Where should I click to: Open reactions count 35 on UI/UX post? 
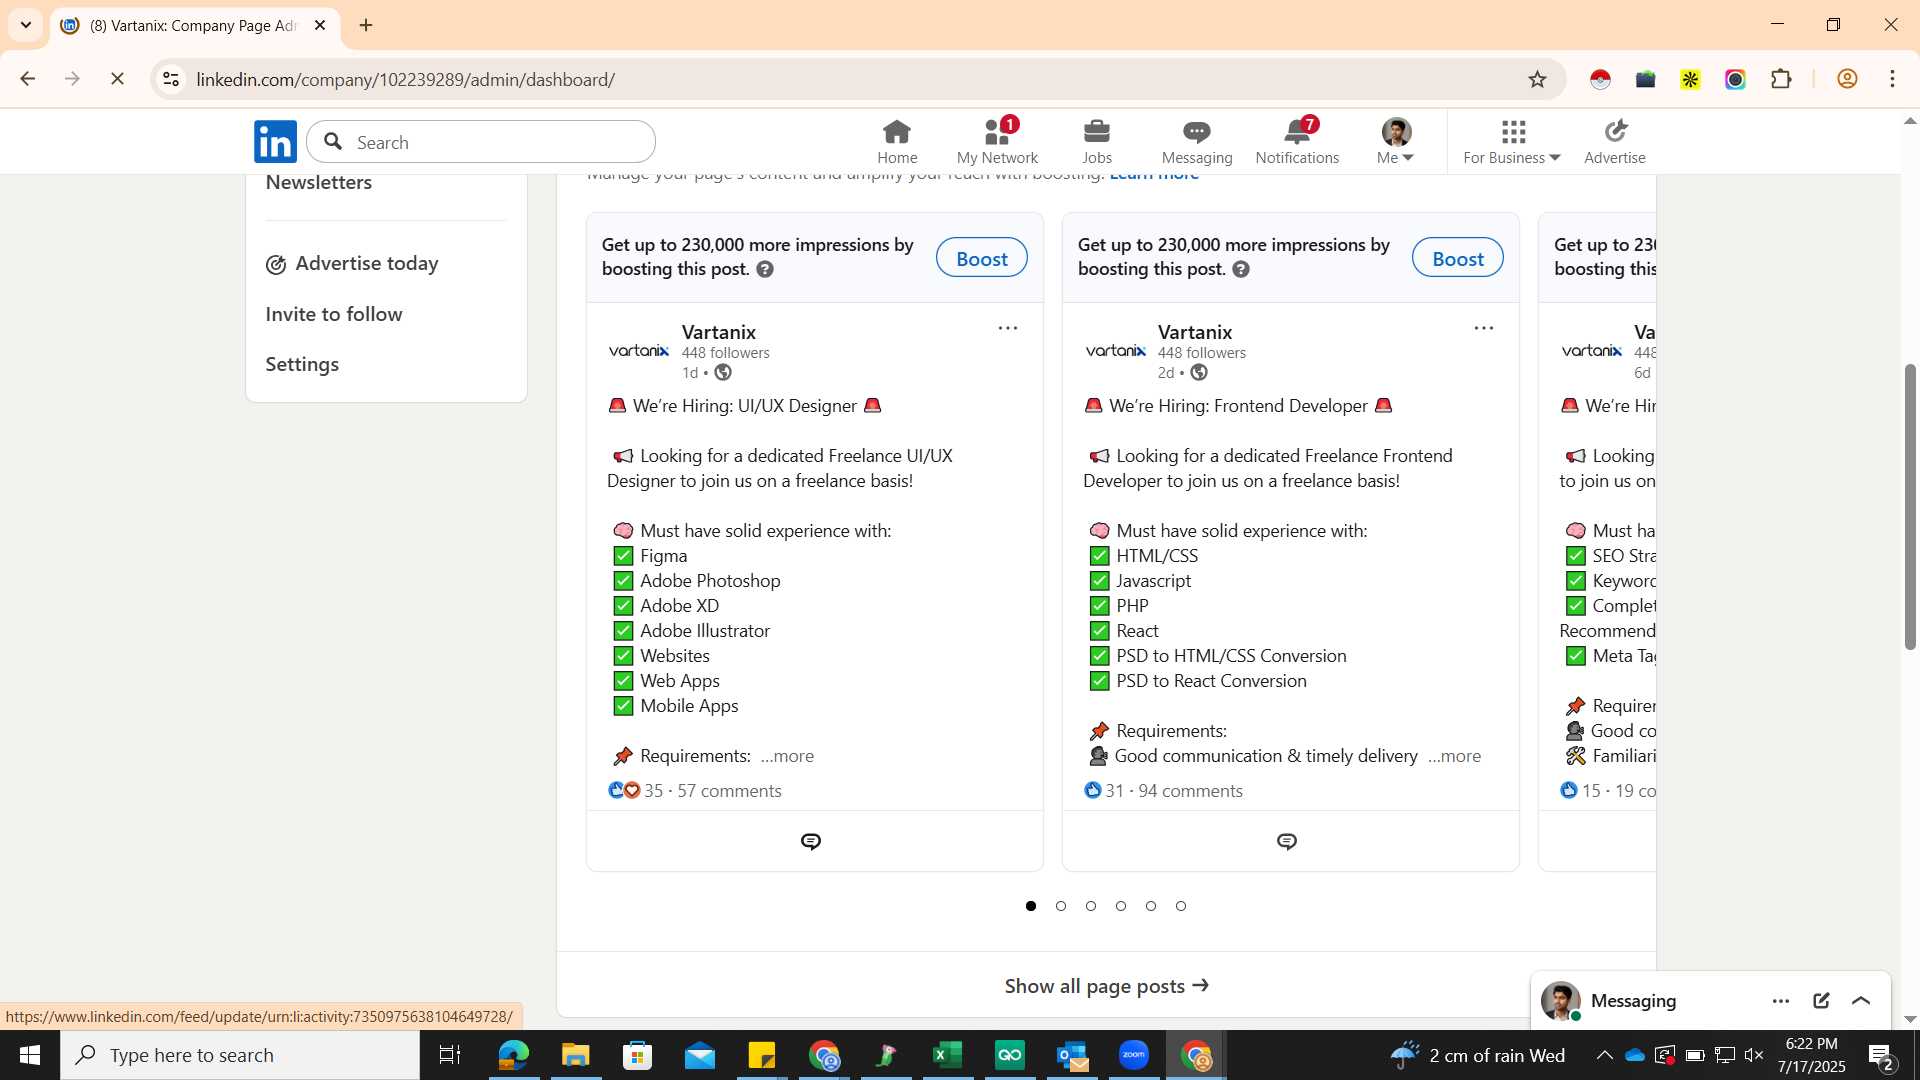coord(636,791)
